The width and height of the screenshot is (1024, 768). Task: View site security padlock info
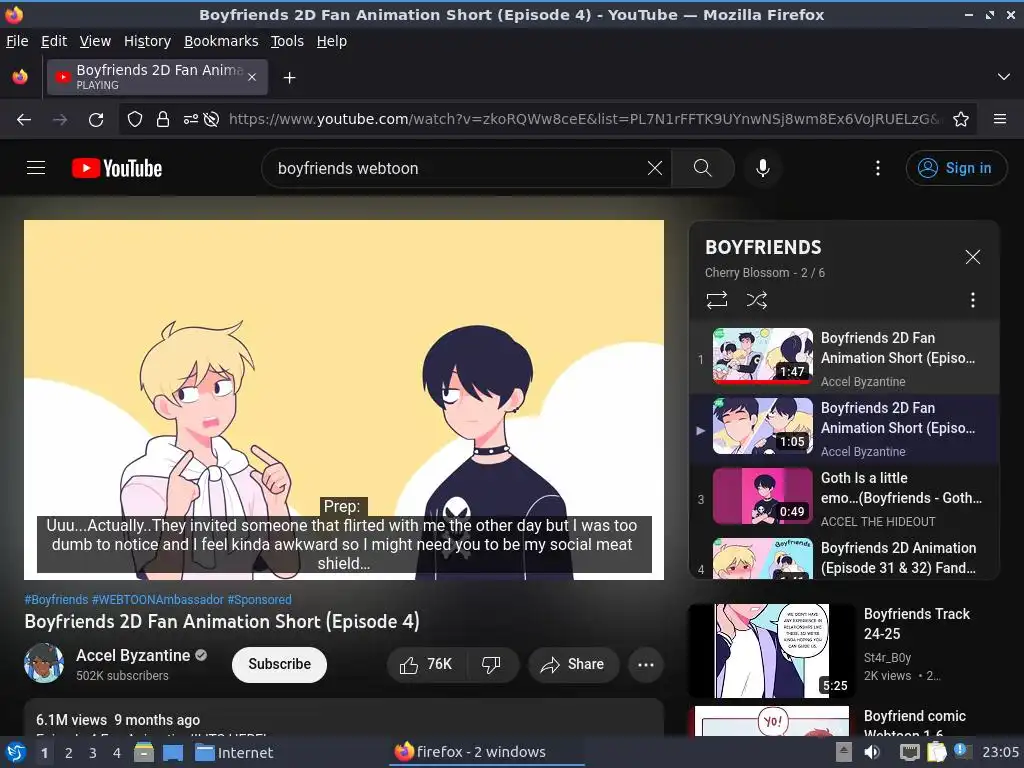[x=163, y=120]
